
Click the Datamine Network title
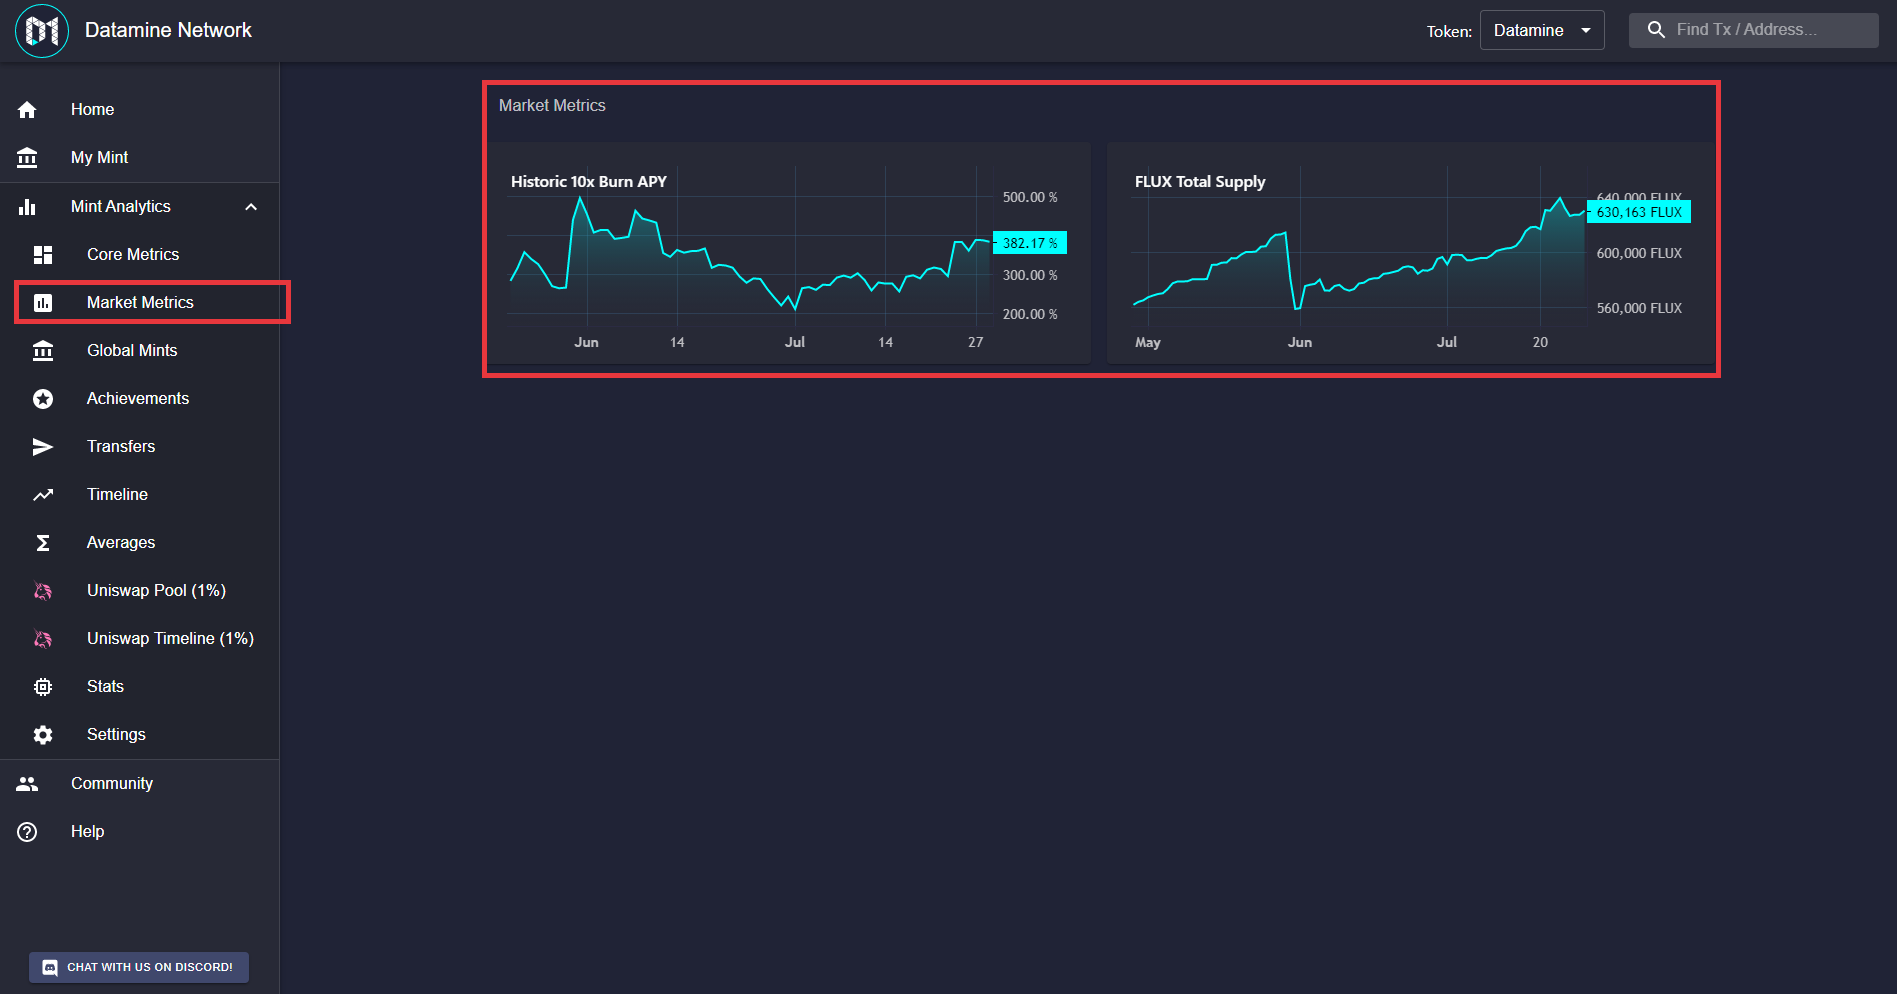(168, 30)
